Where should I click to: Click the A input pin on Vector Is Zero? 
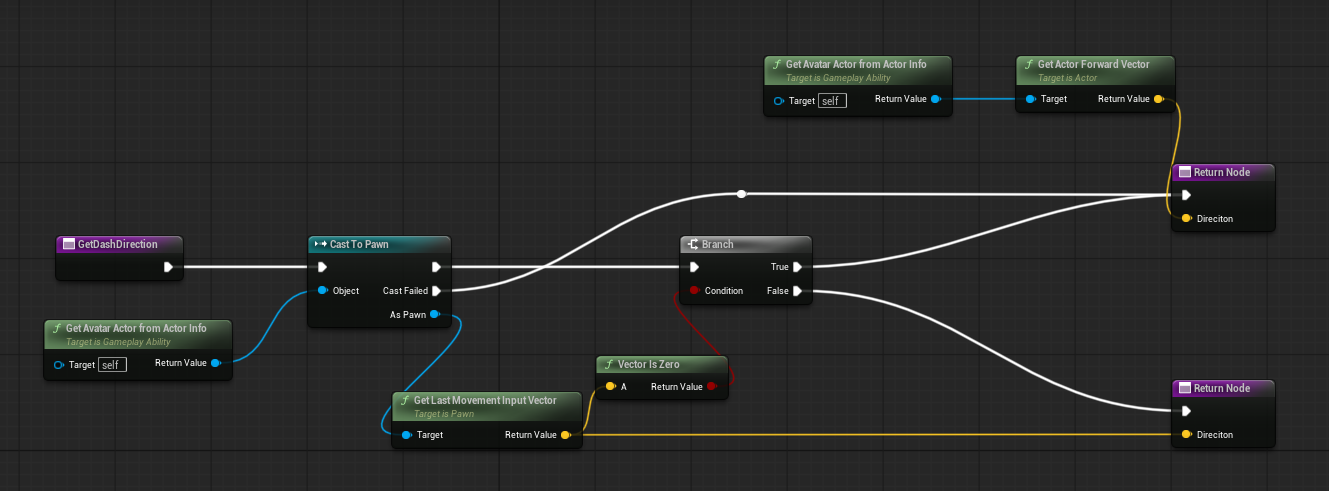coord(610,387)
